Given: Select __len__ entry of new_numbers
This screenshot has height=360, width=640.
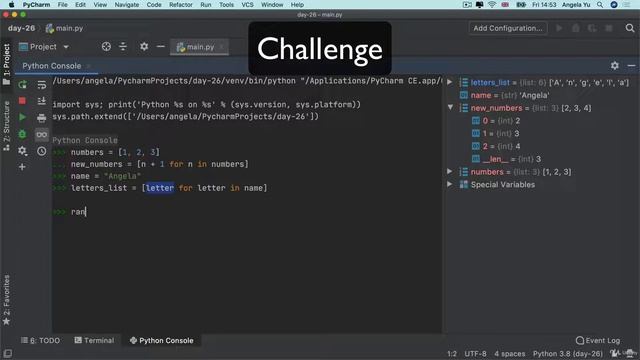Looking at the screenshot, I should click(x=507, y=159).
